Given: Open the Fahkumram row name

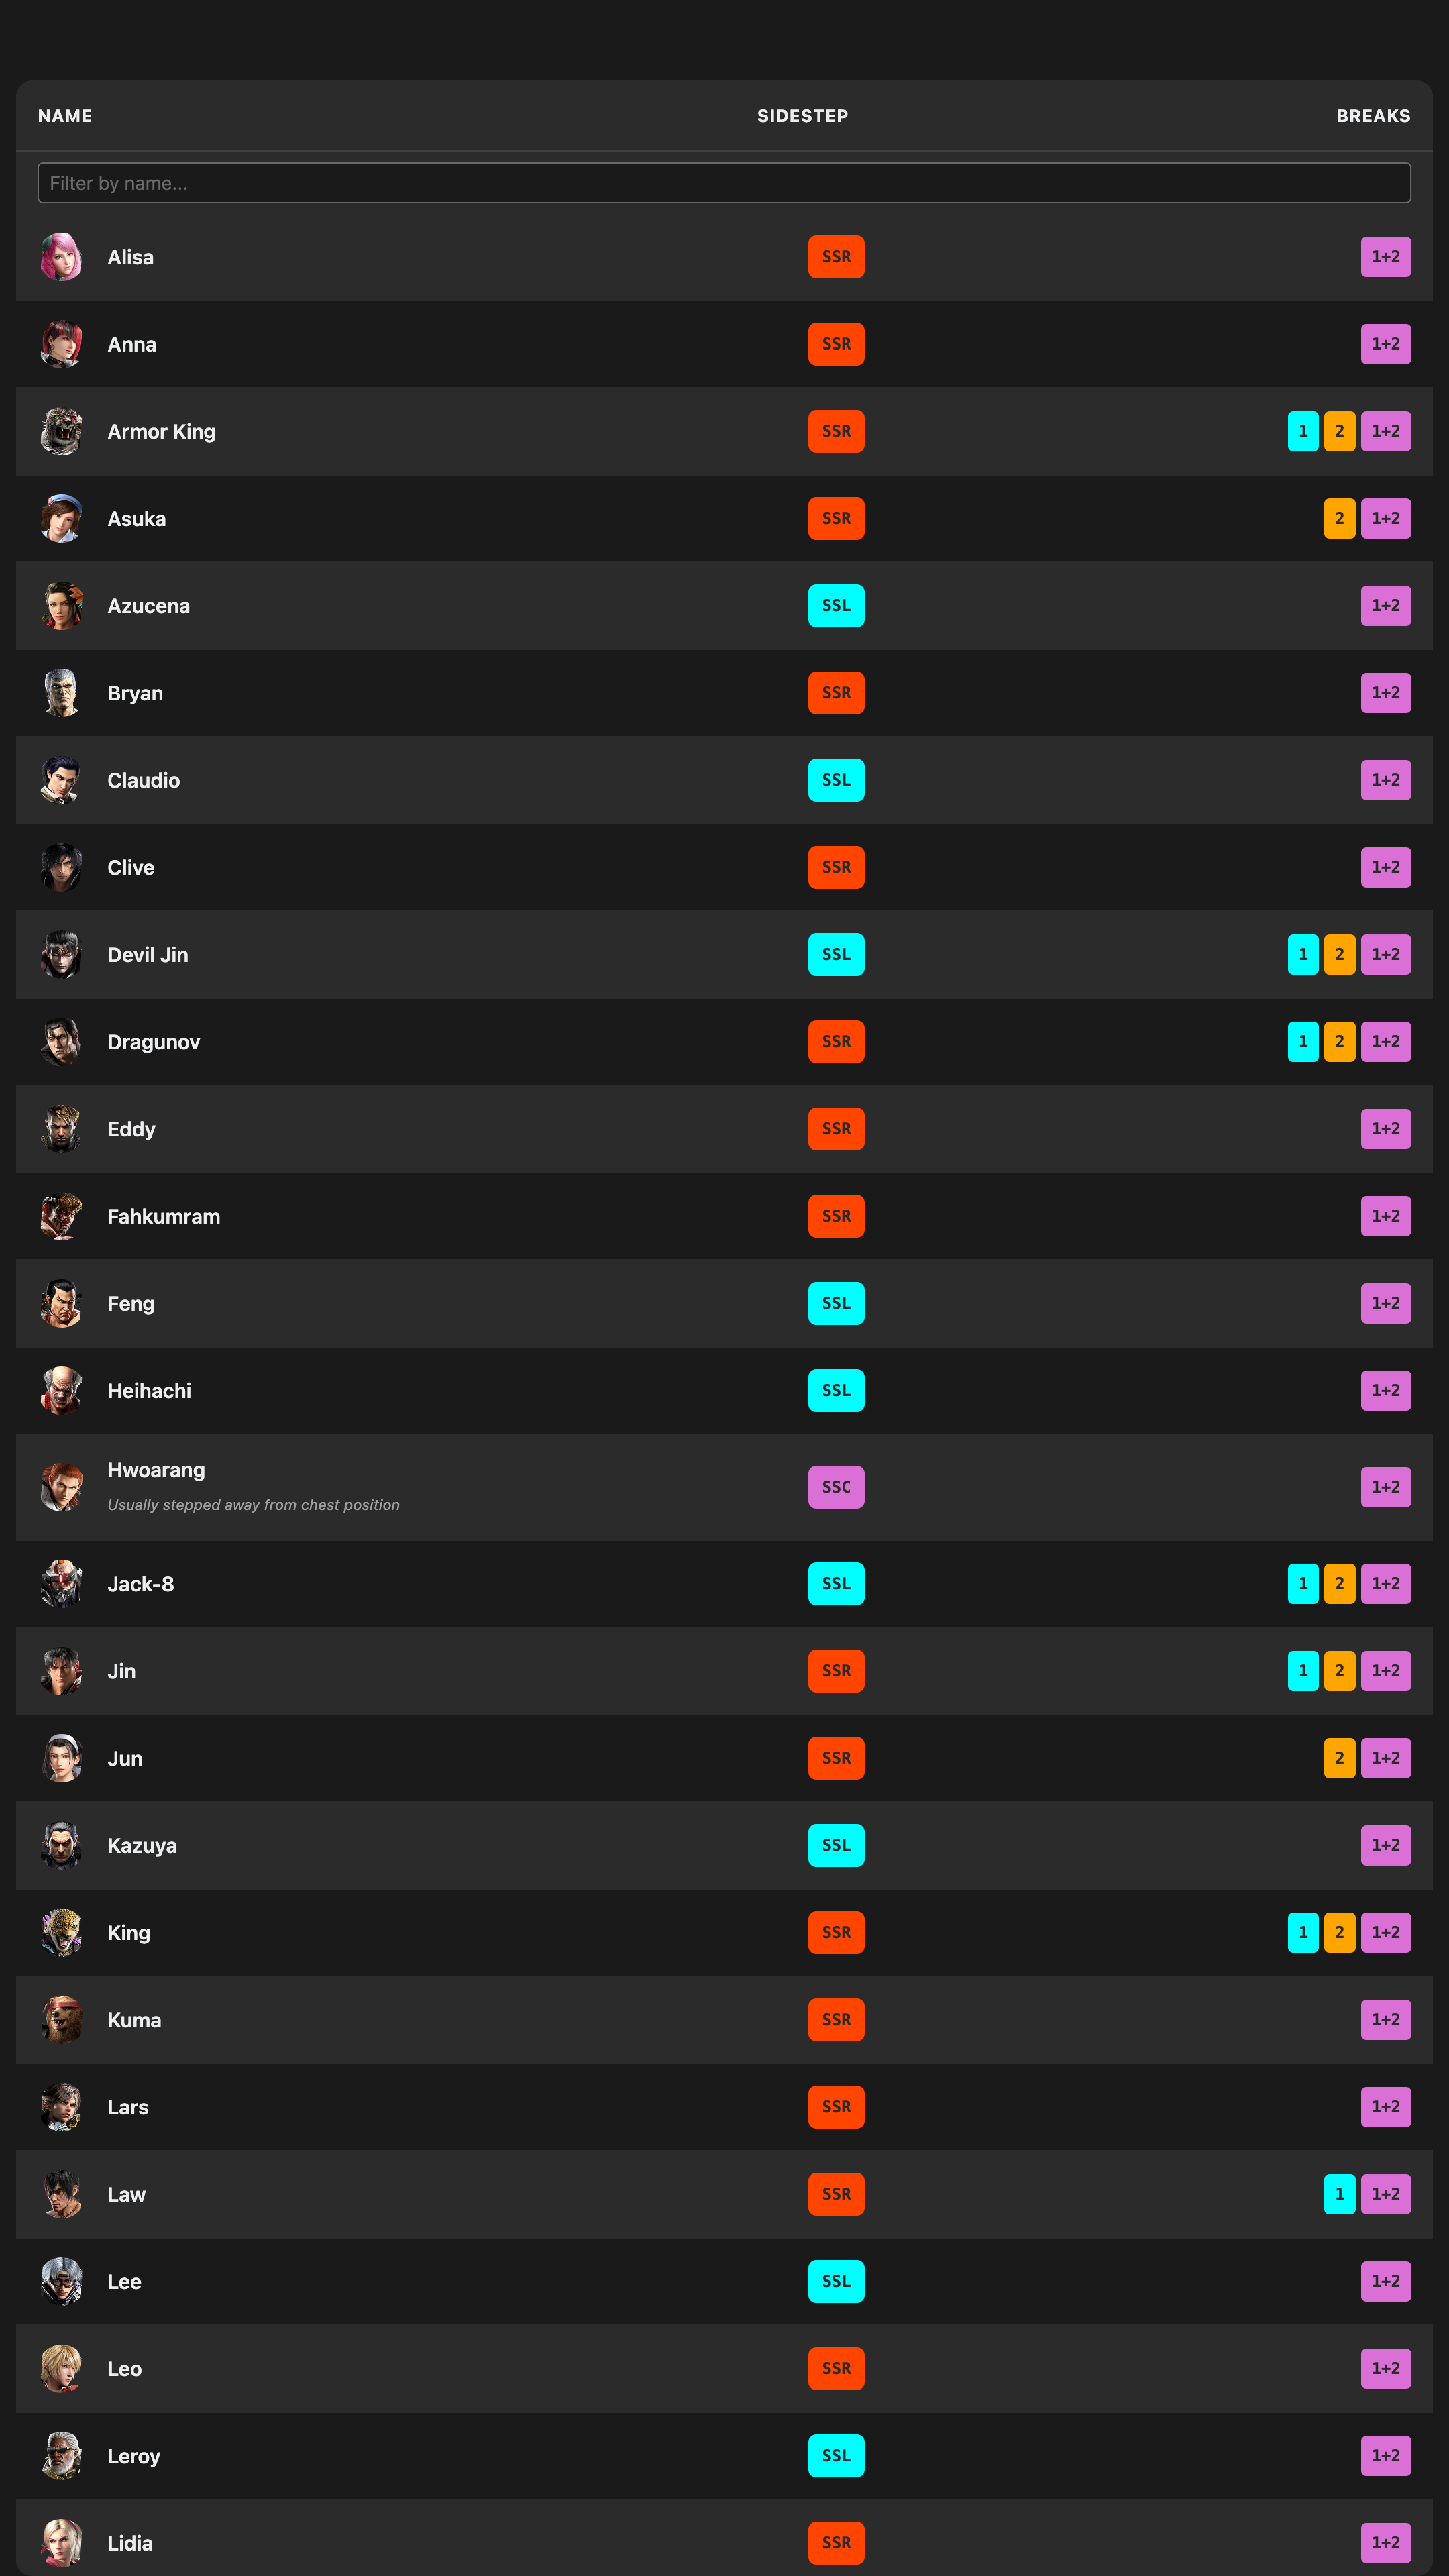Looking at the screenshot, I should coord(164,1217).
